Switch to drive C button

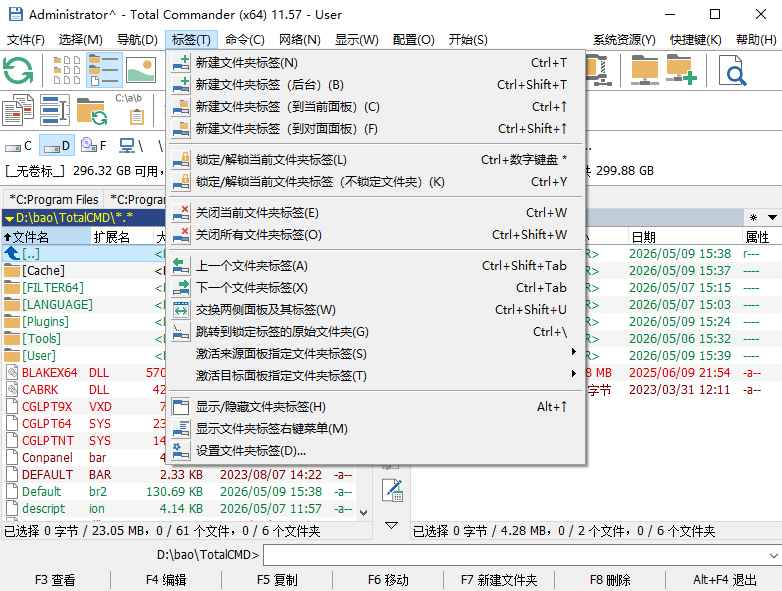coord(19,146)
